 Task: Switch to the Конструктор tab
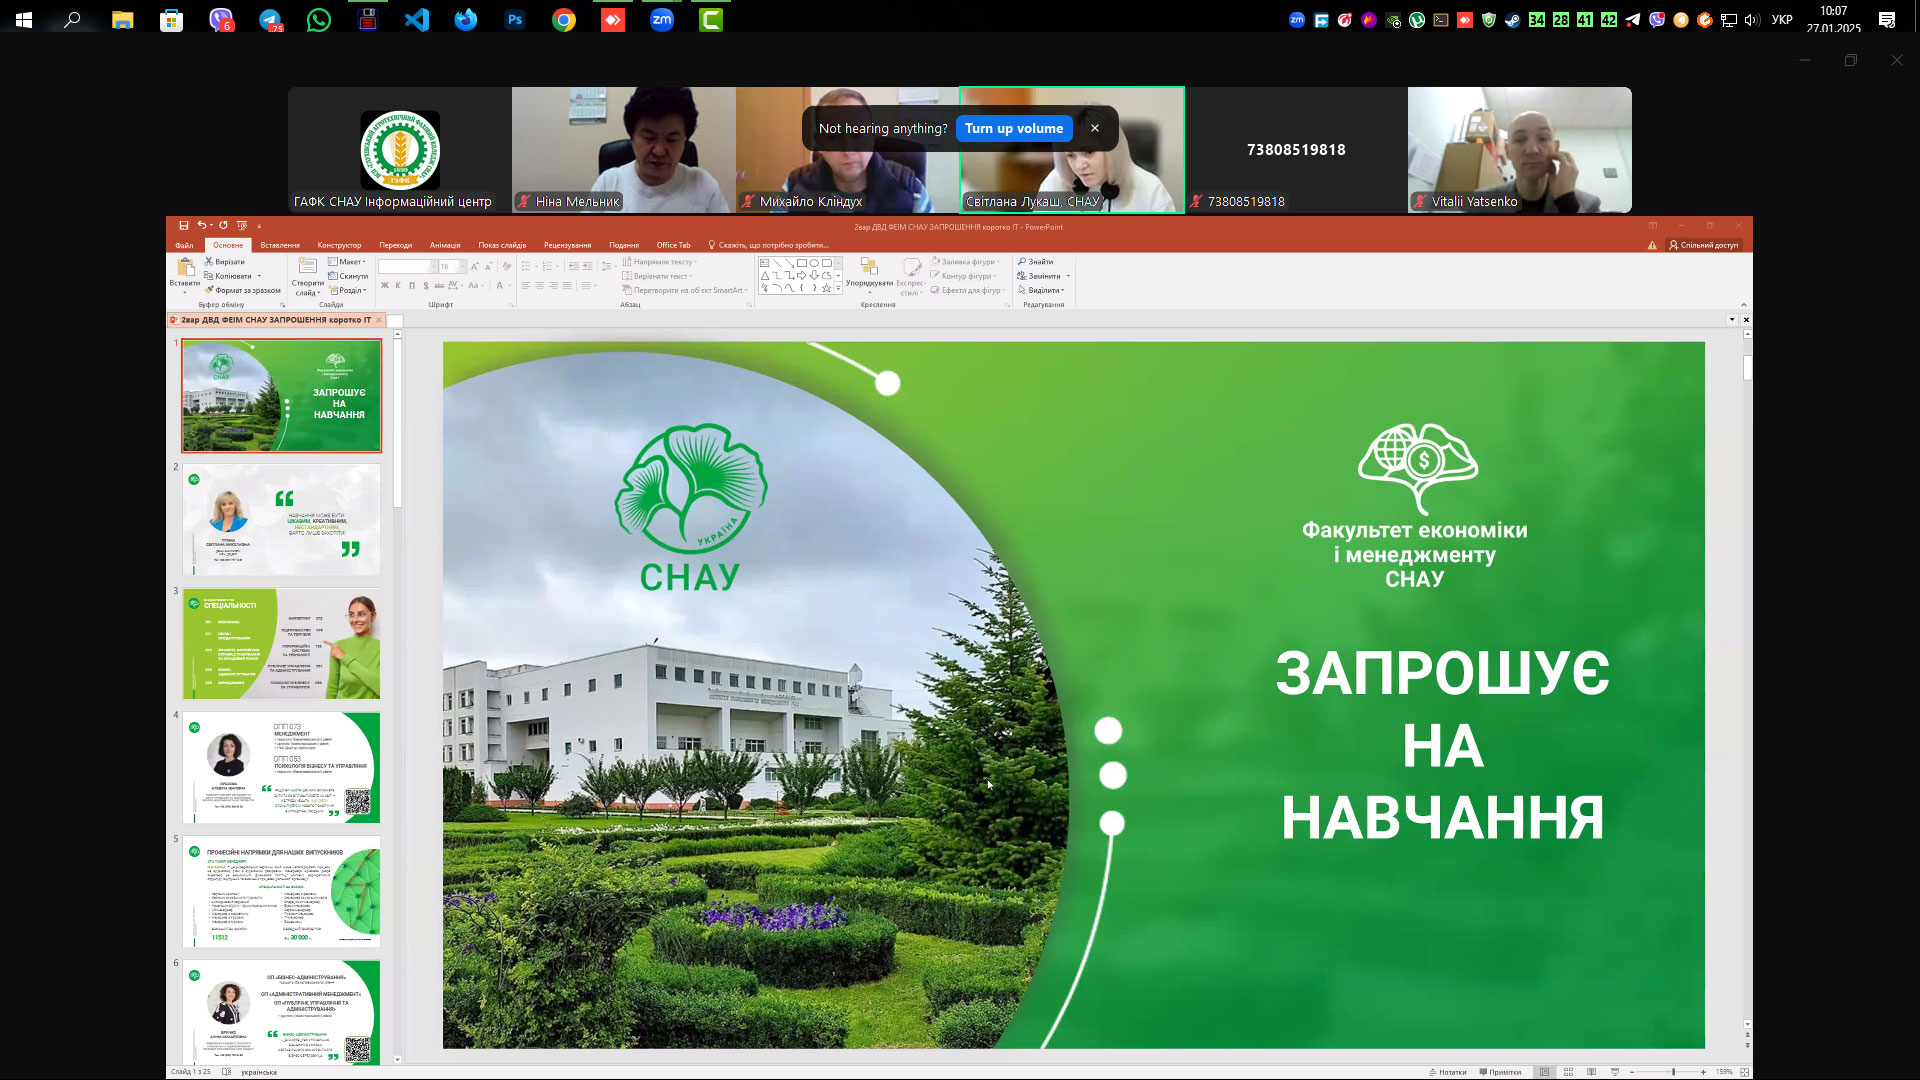tap(339, 245)
